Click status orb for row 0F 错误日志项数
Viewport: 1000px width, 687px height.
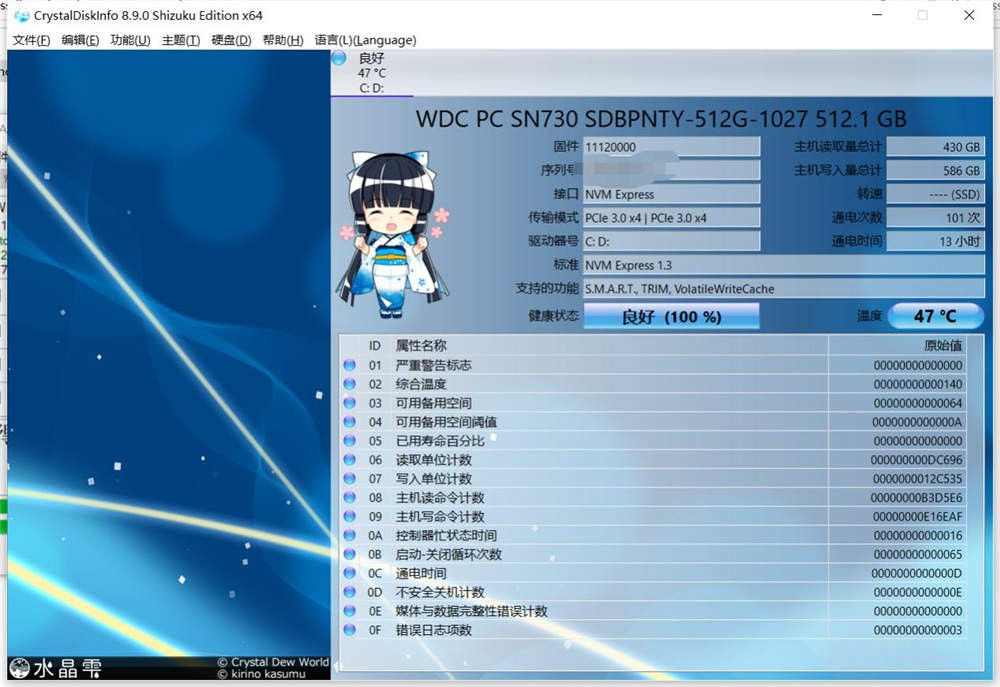(349, 630)
